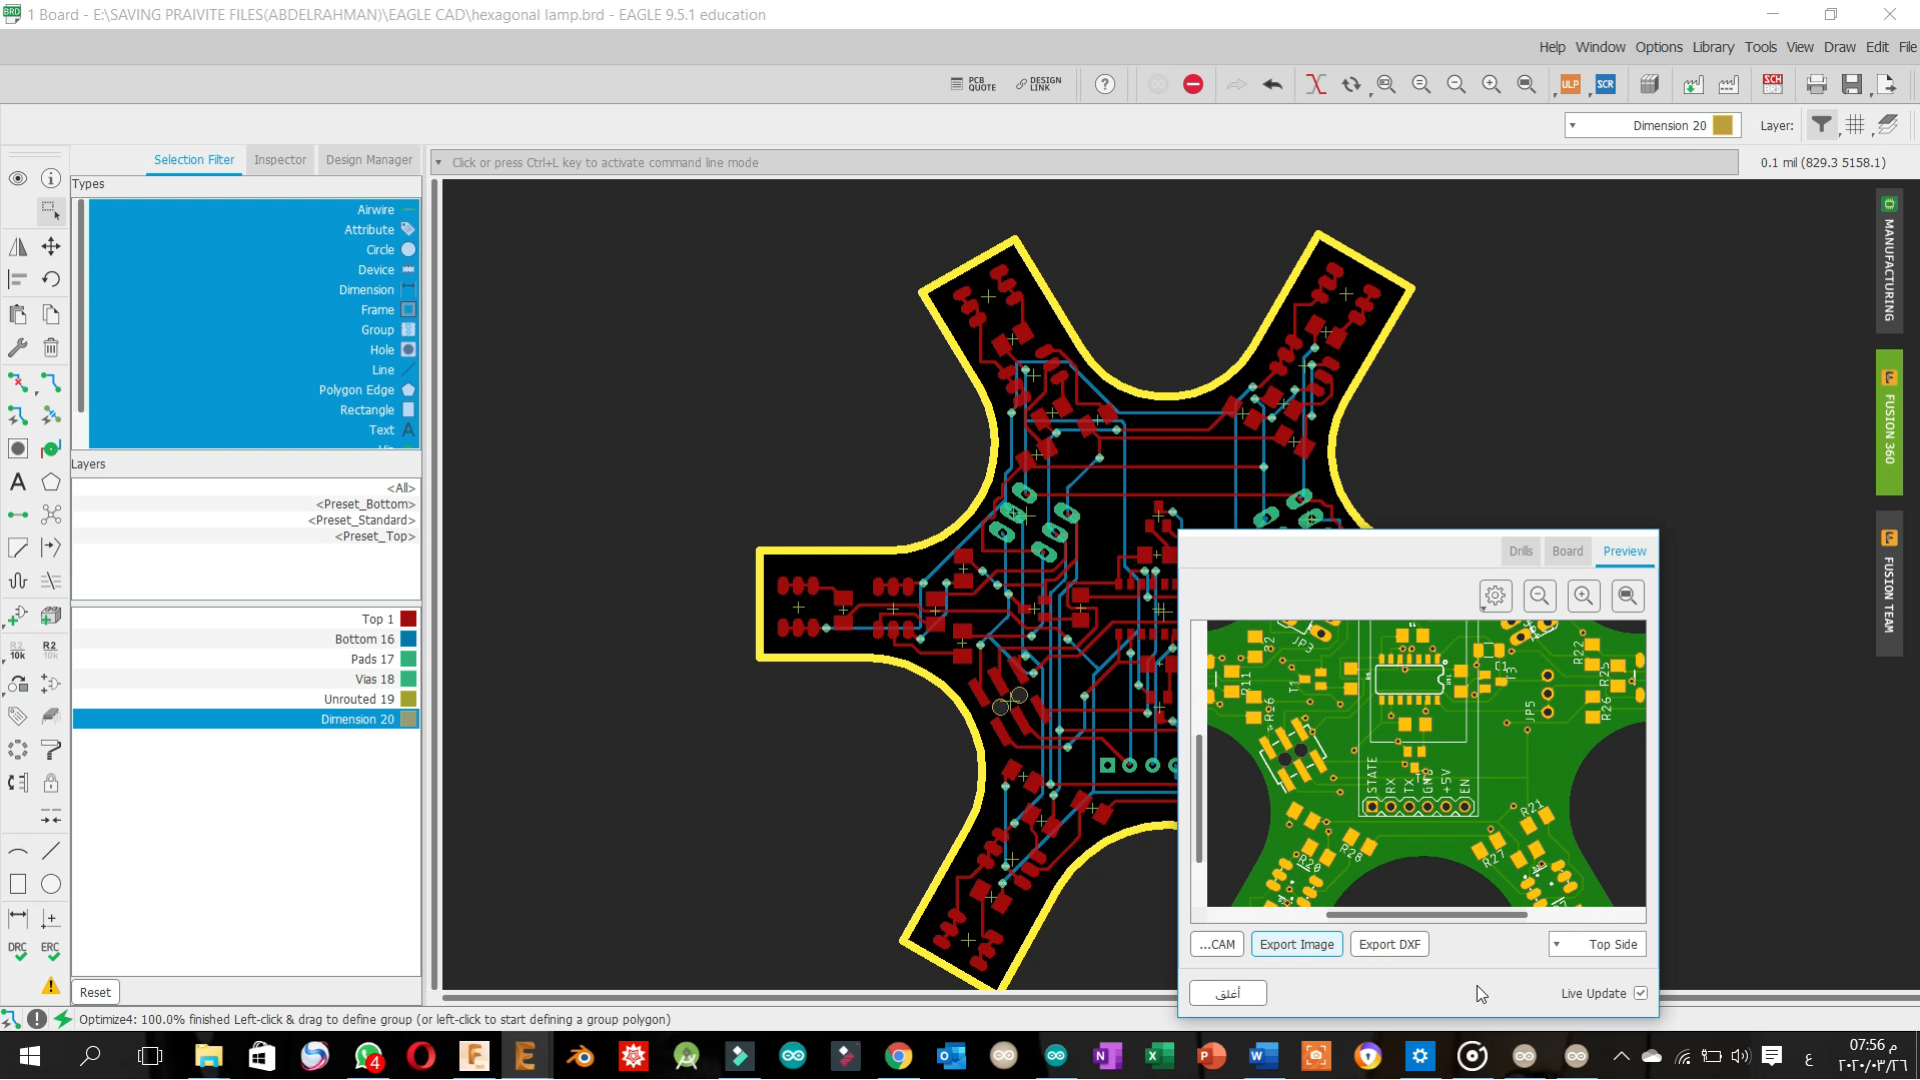1920x1080 pixels.
Task: Click the CAM button in preview
Action: (x=1217, y=944)
